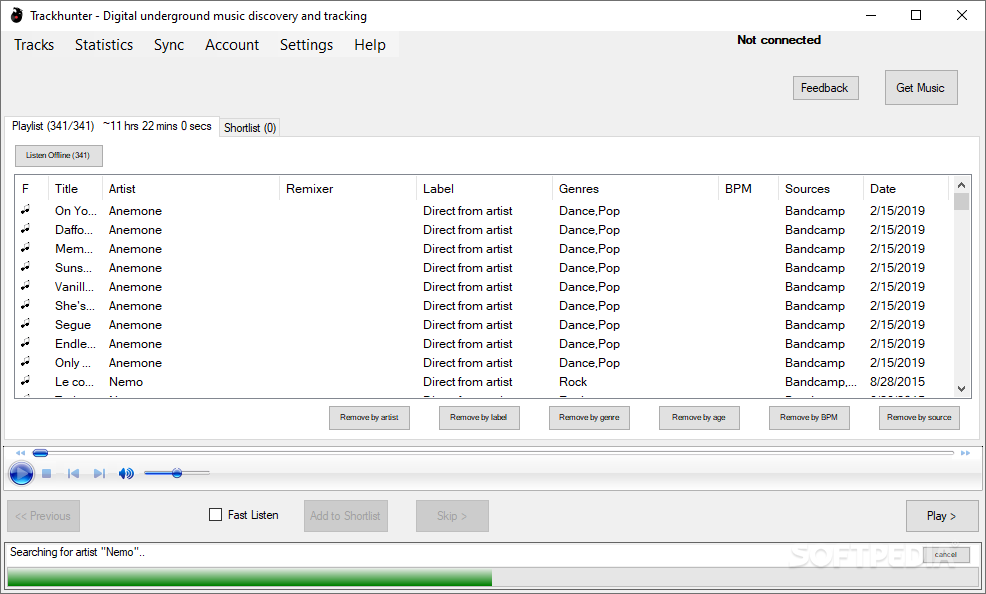This screenshot has height=594, width=986.
Task: Select the Rock genre cell
Action: [573, 382]
